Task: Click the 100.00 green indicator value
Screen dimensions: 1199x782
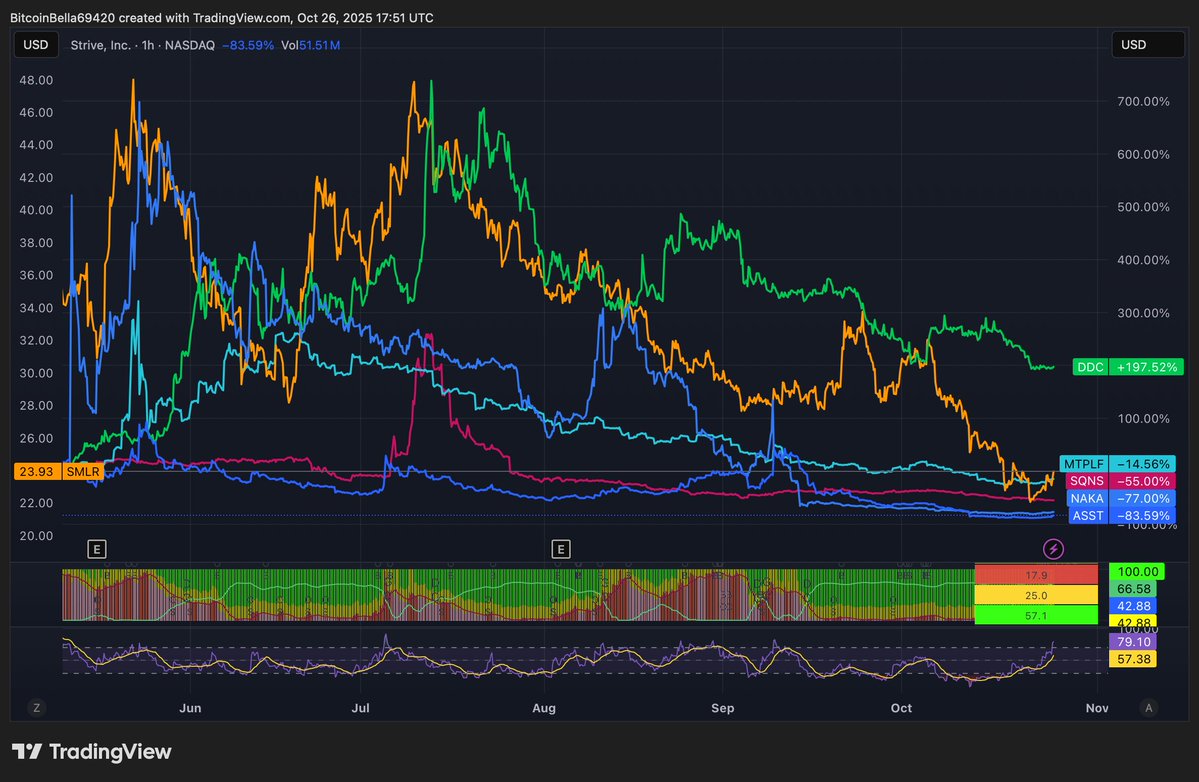Action: pos(1137,571)
